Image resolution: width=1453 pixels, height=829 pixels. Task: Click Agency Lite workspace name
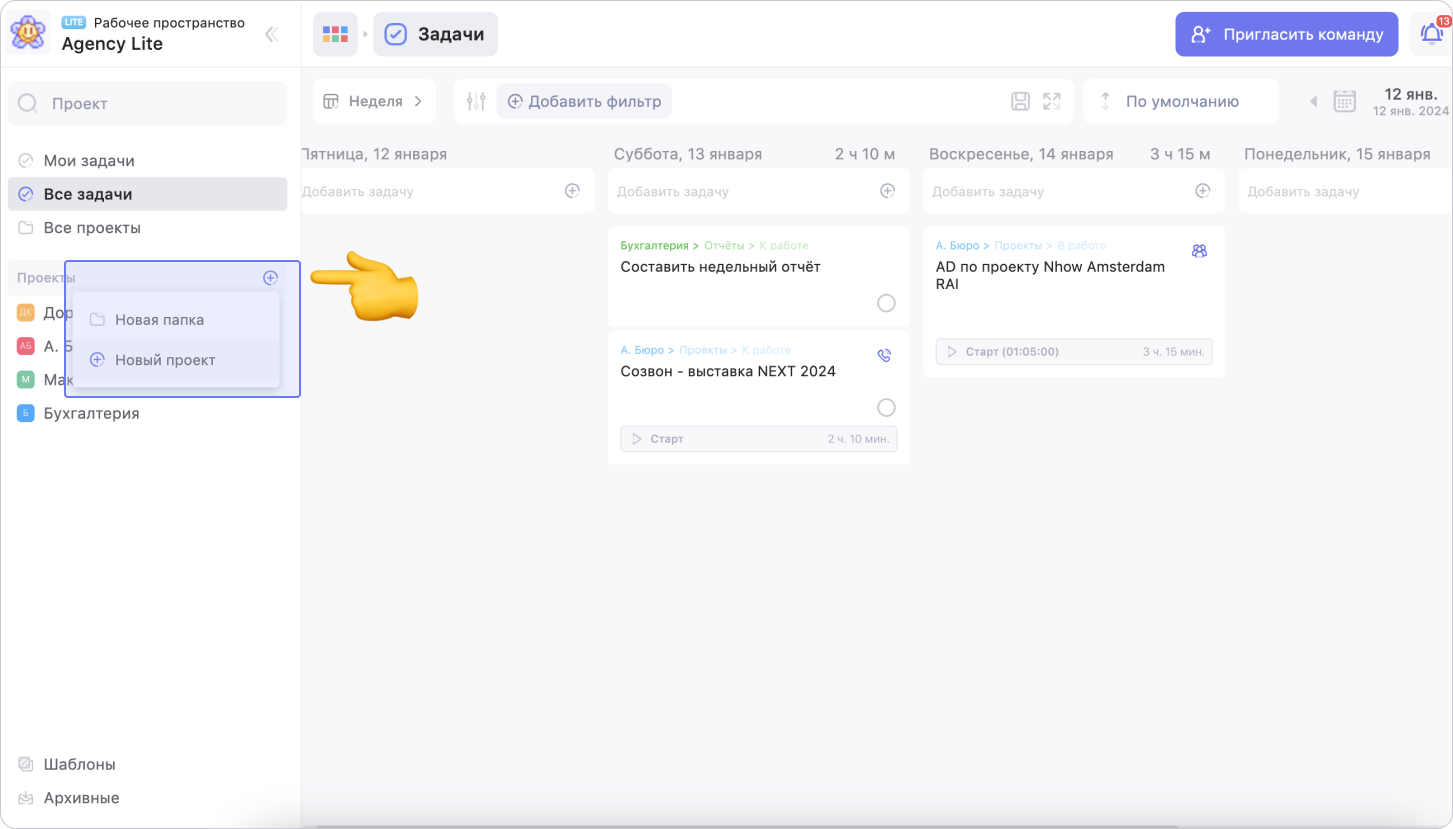pyautogui.click(x=112, y=44)
